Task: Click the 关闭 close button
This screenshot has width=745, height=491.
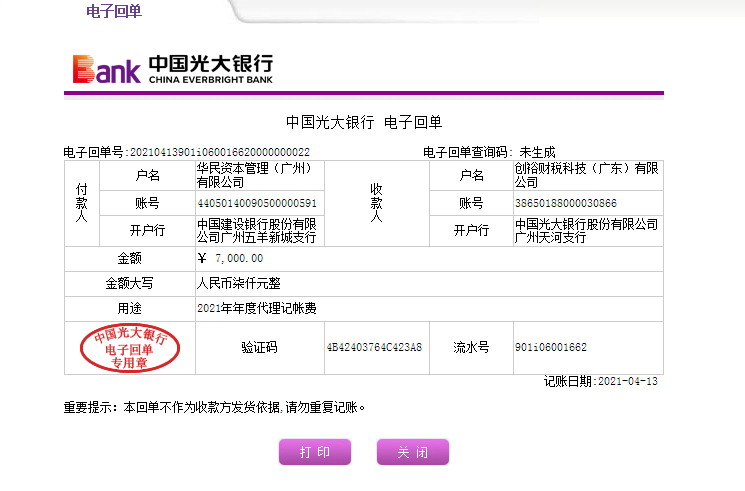Action: coord(413,452)
